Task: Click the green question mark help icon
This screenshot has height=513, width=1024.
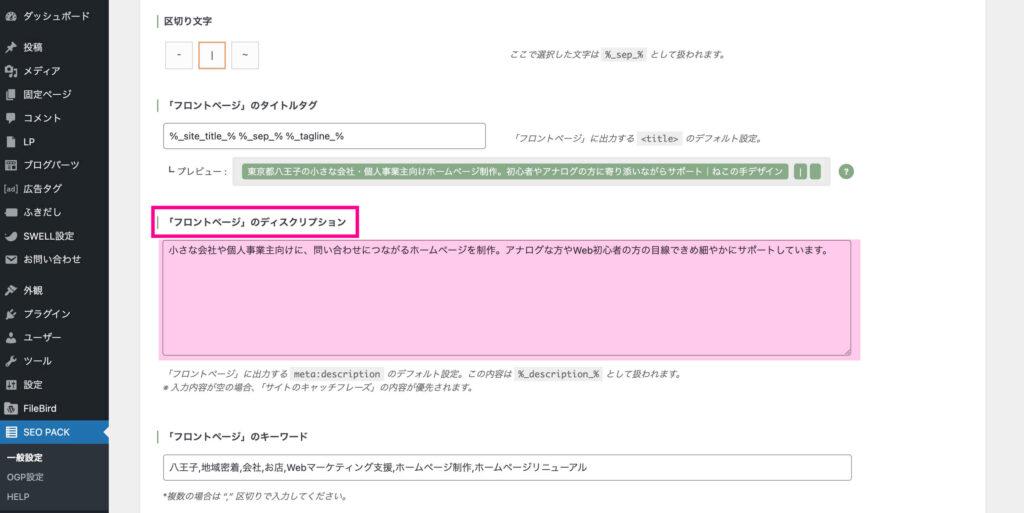Action: click(x=846, y=171)
